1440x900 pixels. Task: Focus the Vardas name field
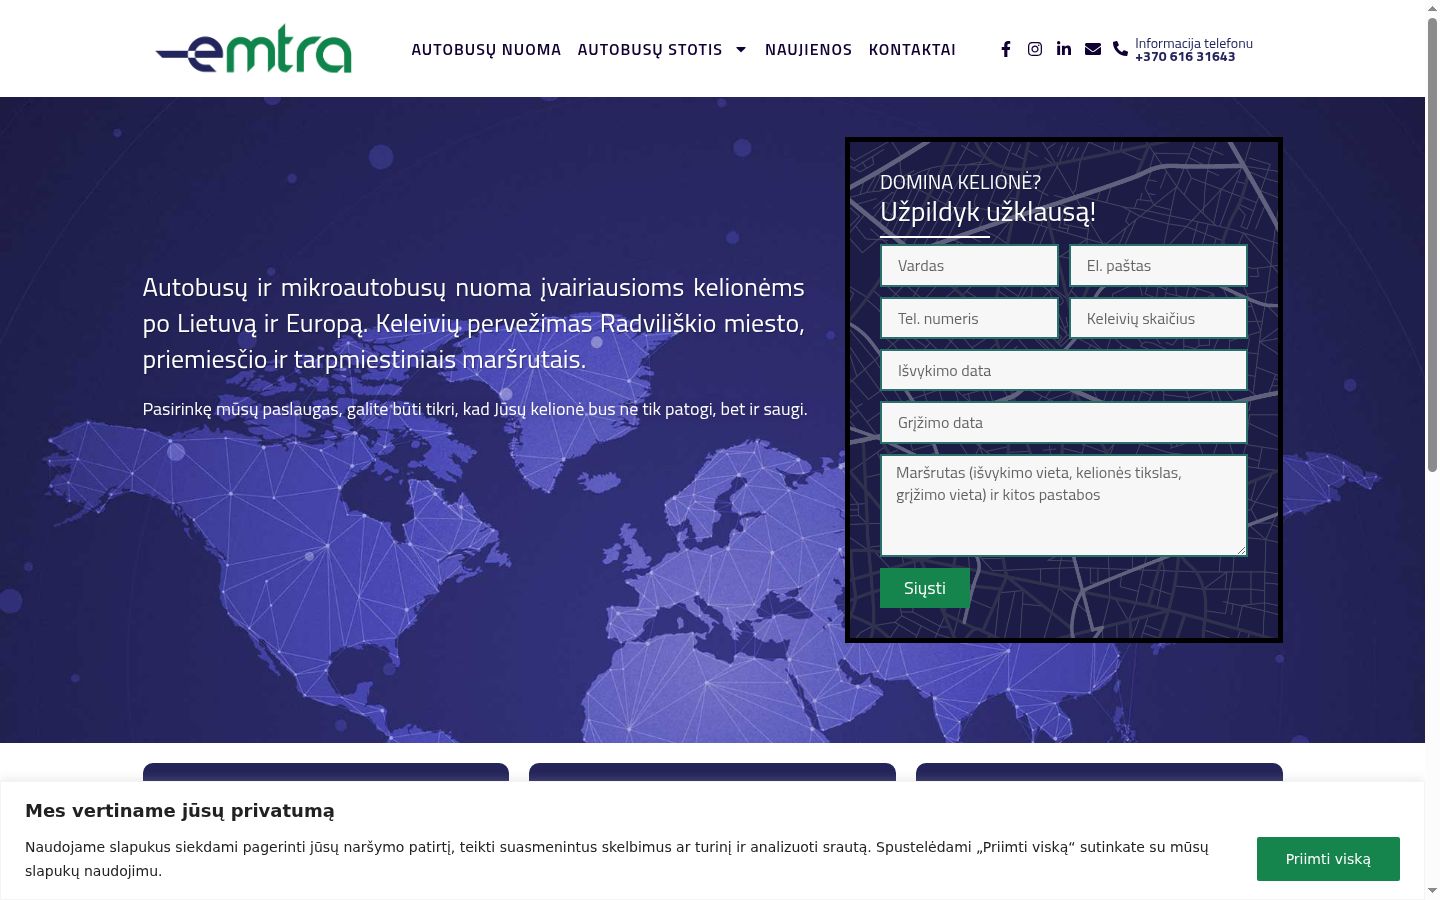click(969, 266)
